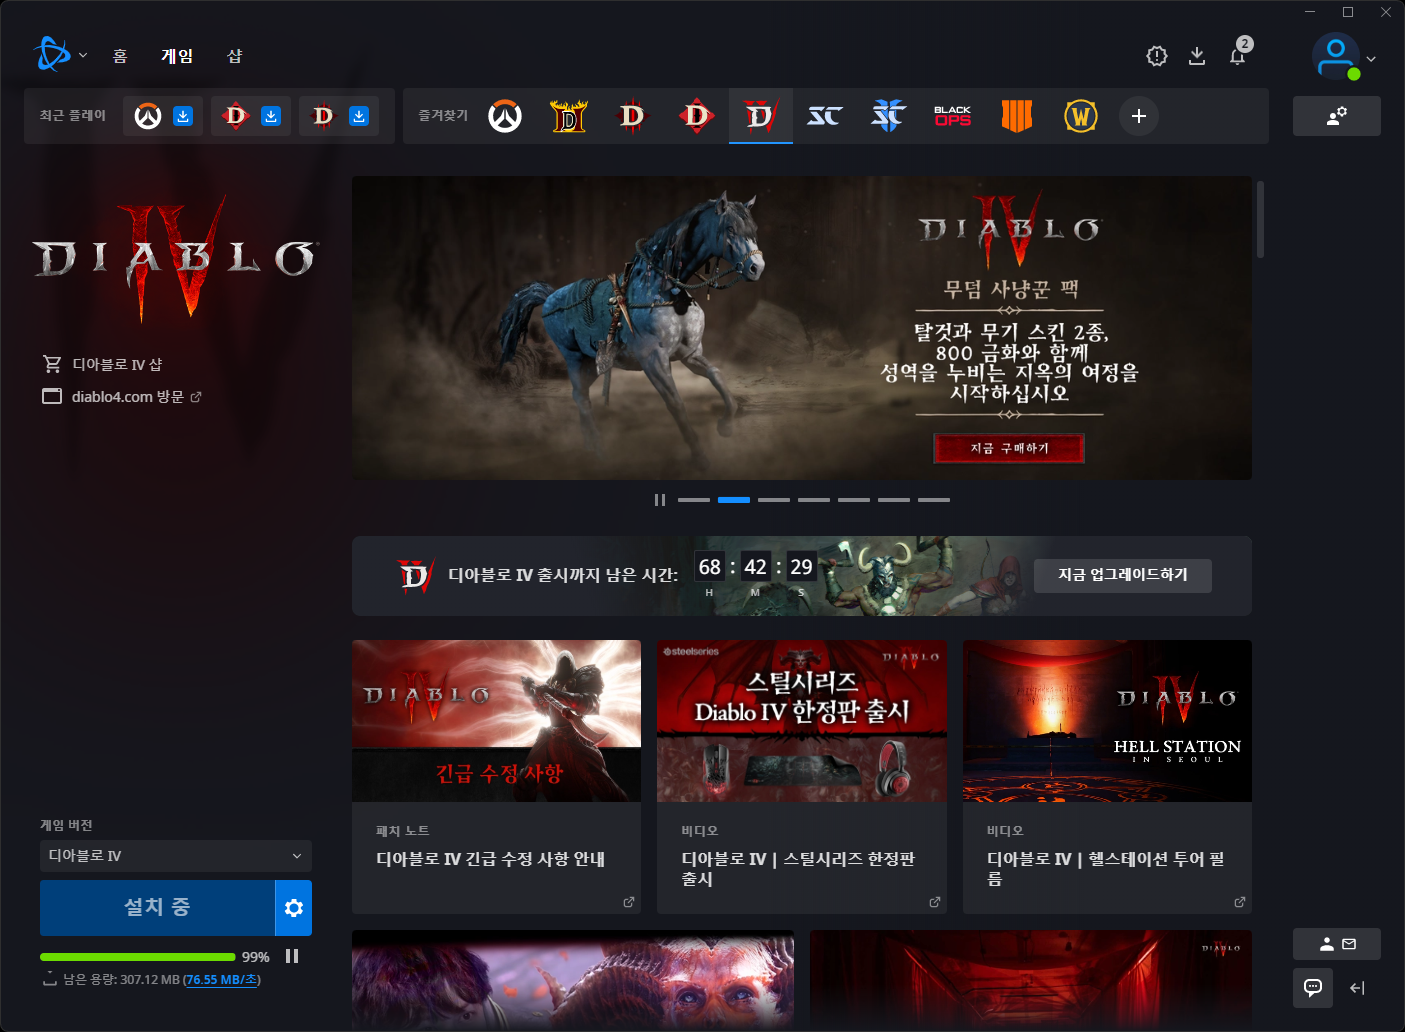Click the main content scrollbar
Viewport: 1405px width, 1032px height.
pyautogui.click(x=1260, y=220)
